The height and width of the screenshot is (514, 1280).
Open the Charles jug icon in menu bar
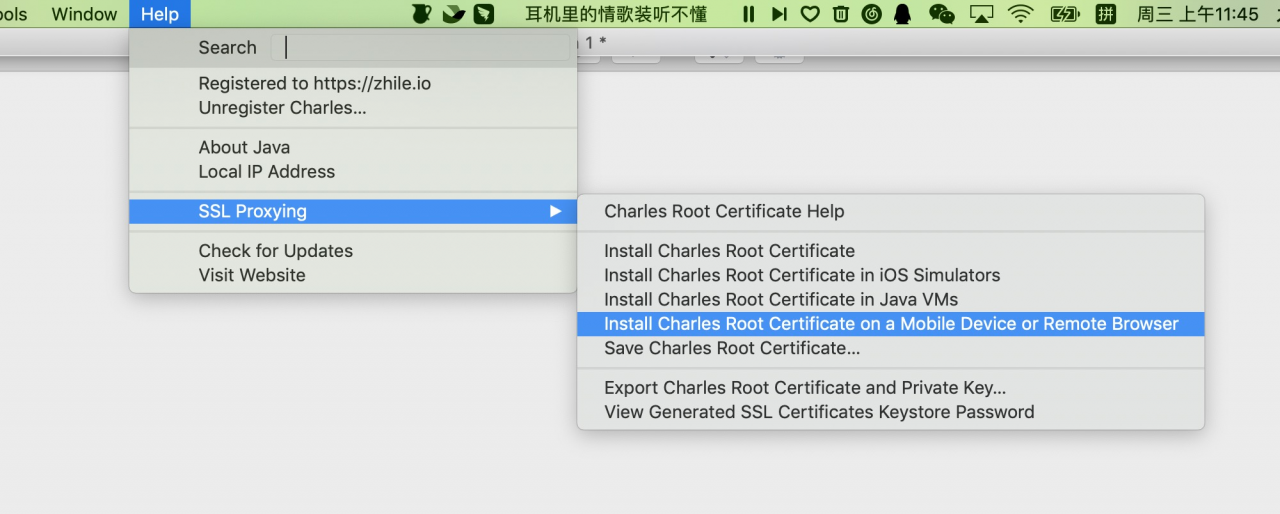[422, 14]
